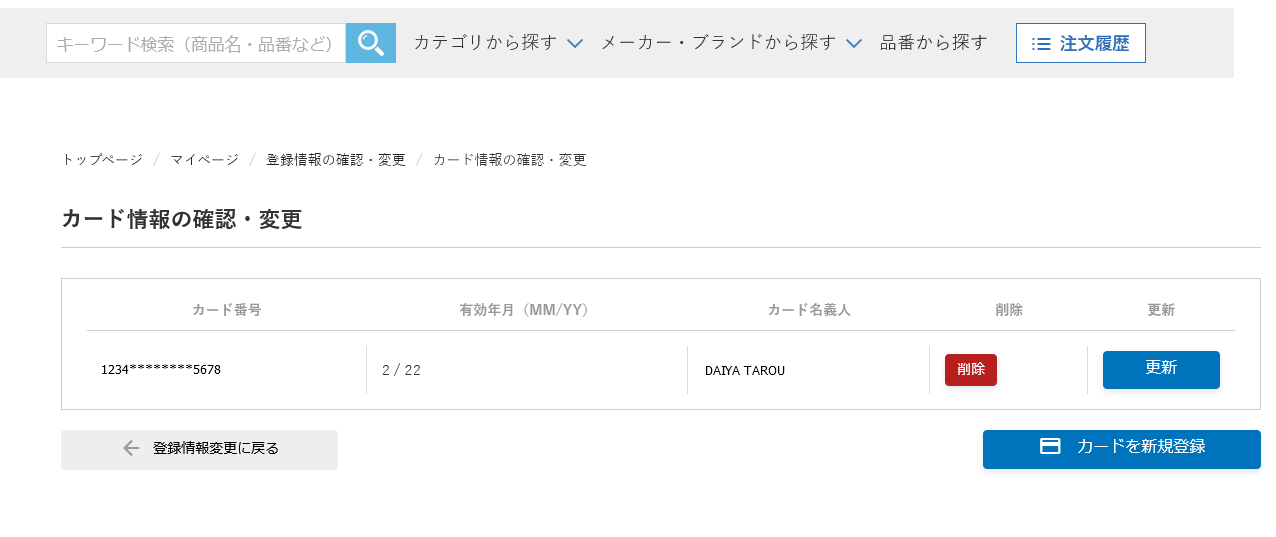Expand the メーカー・ブランドから探す chevron
The width and height of the screenshot is (1276, 537).
tap(854, 43)
